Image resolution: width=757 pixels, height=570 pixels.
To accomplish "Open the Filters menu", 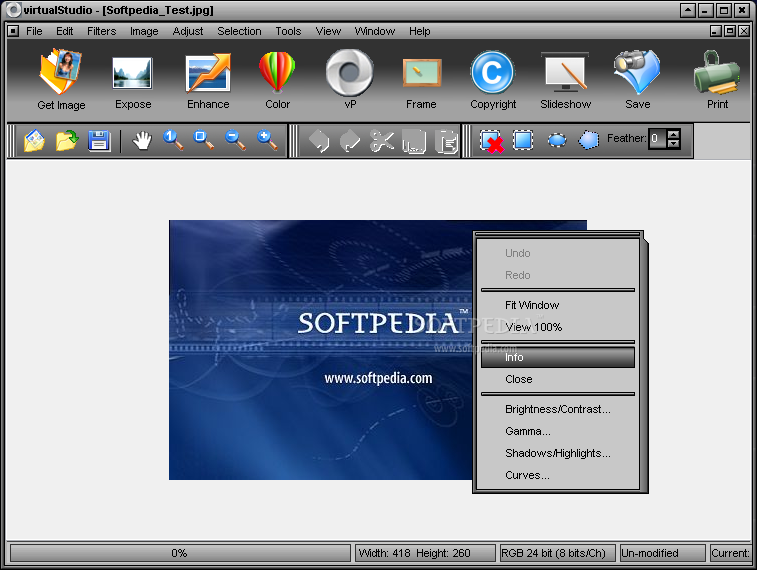I will (x=101, y=31).
